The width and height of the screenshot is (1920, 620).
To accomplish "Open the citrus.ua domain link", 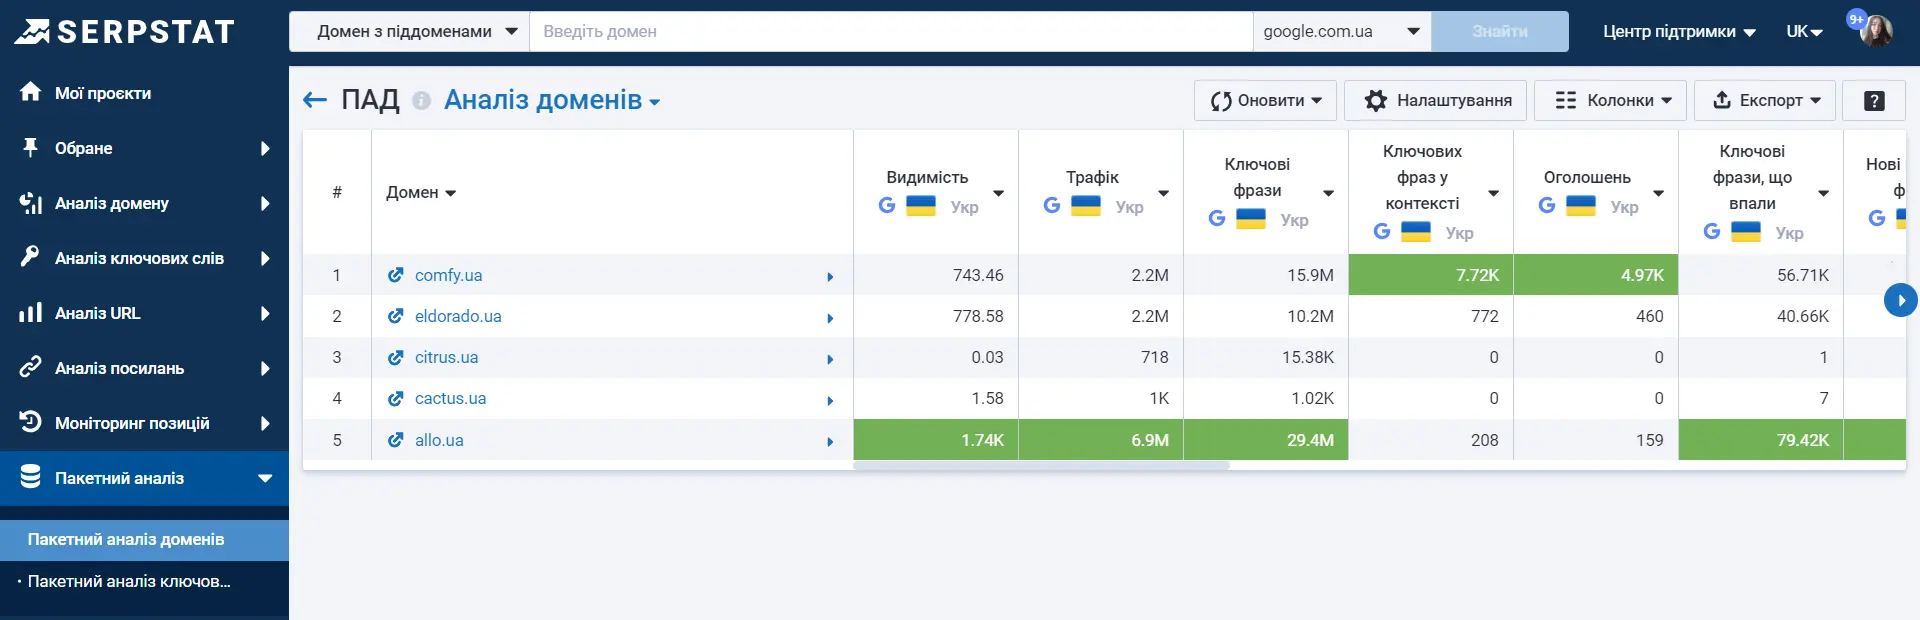I will [446, 357].
